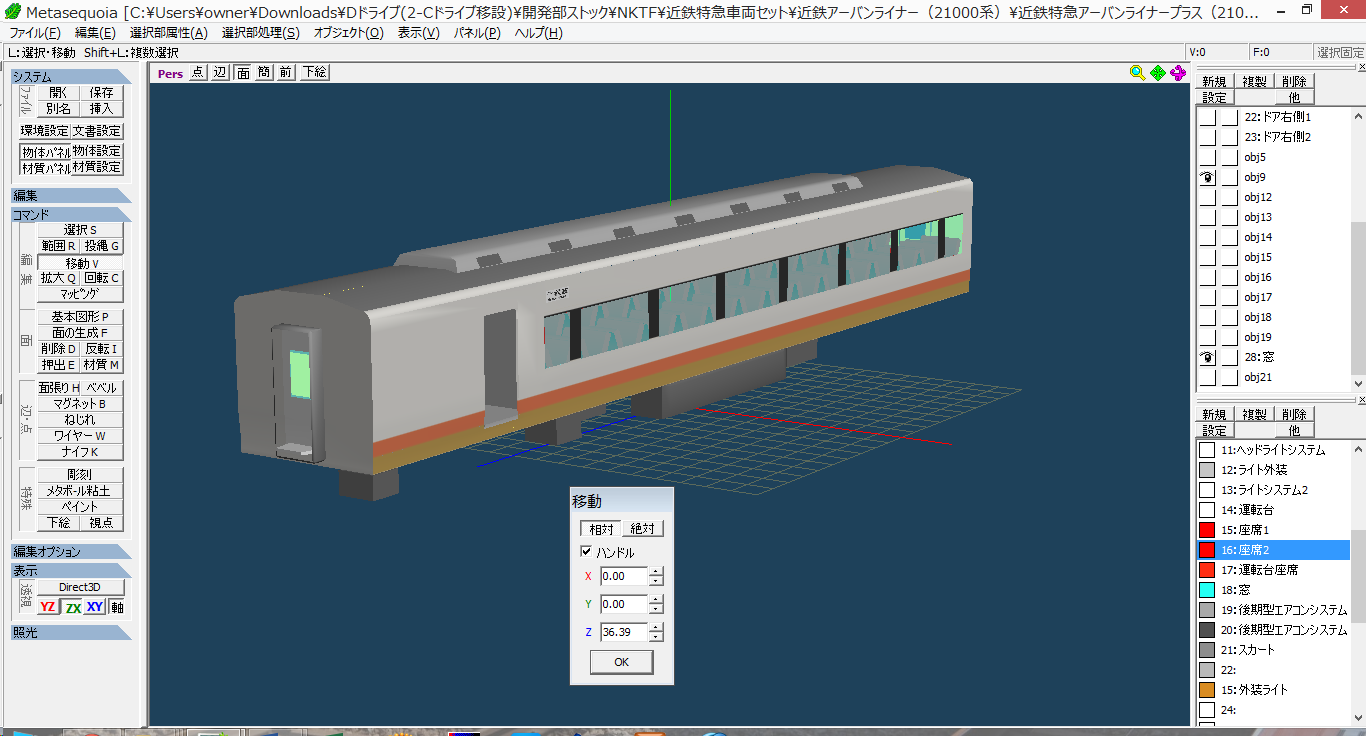The image size is (1366, 736).
Task: Click the Pers view label
Action: (x=171, y=73)
